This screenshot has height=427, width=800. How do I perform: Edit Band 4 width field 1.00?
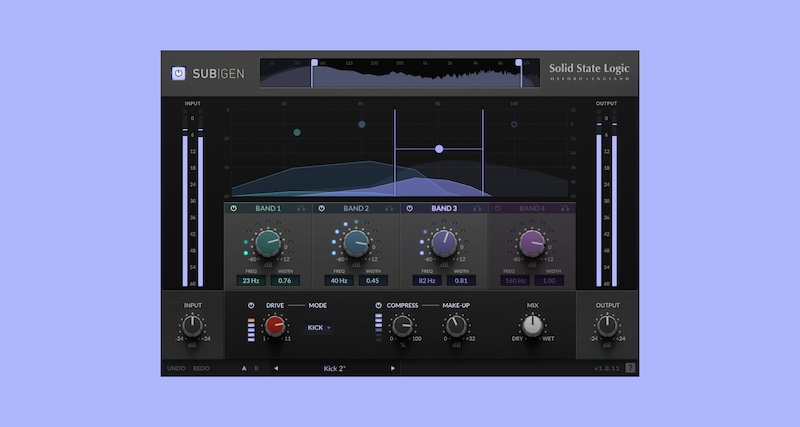click(x=549, y=281)
